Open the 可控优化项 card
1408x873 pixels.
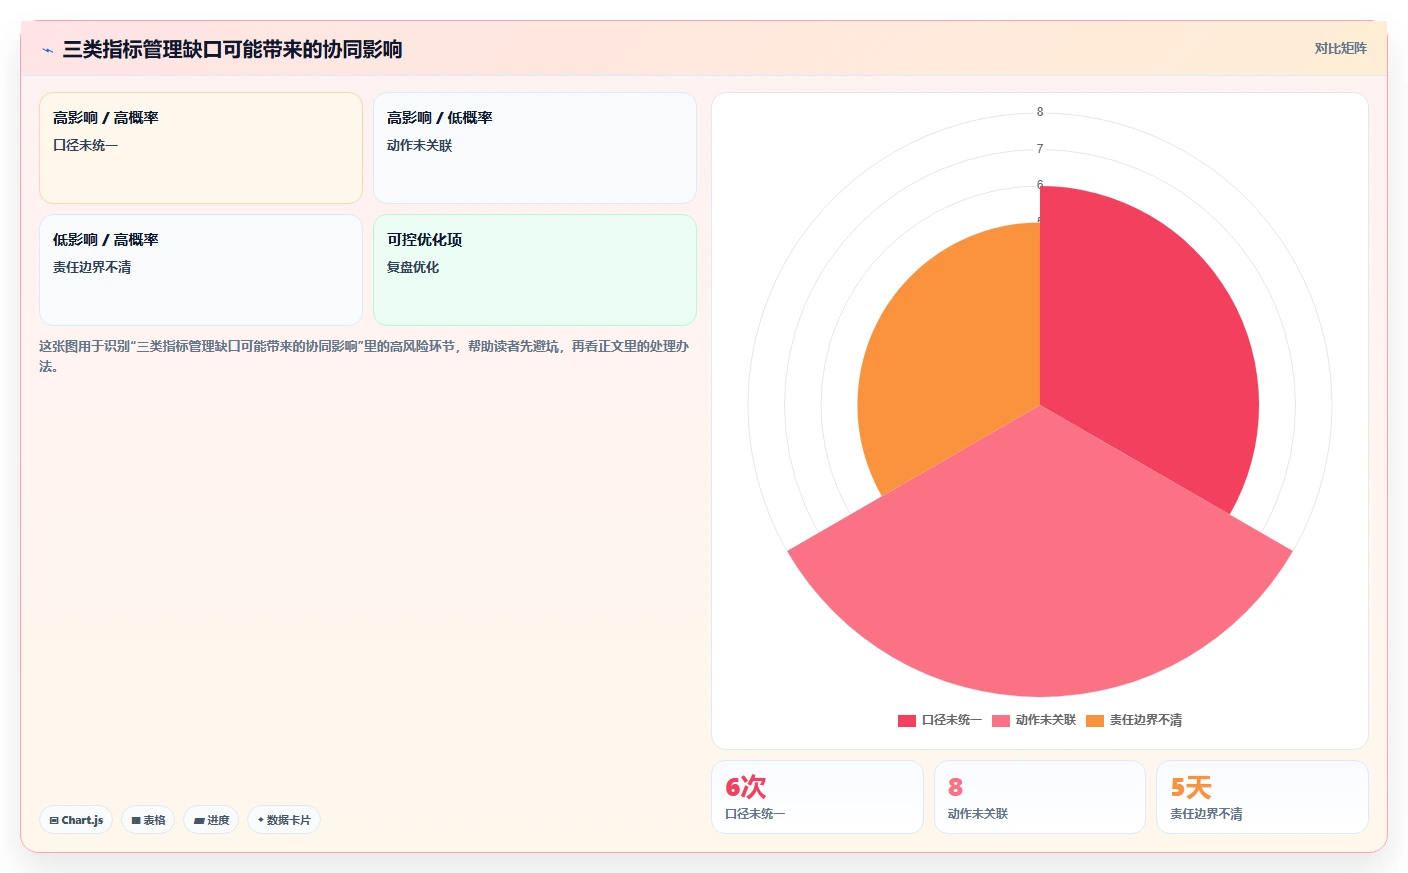[x=535, y=270]
